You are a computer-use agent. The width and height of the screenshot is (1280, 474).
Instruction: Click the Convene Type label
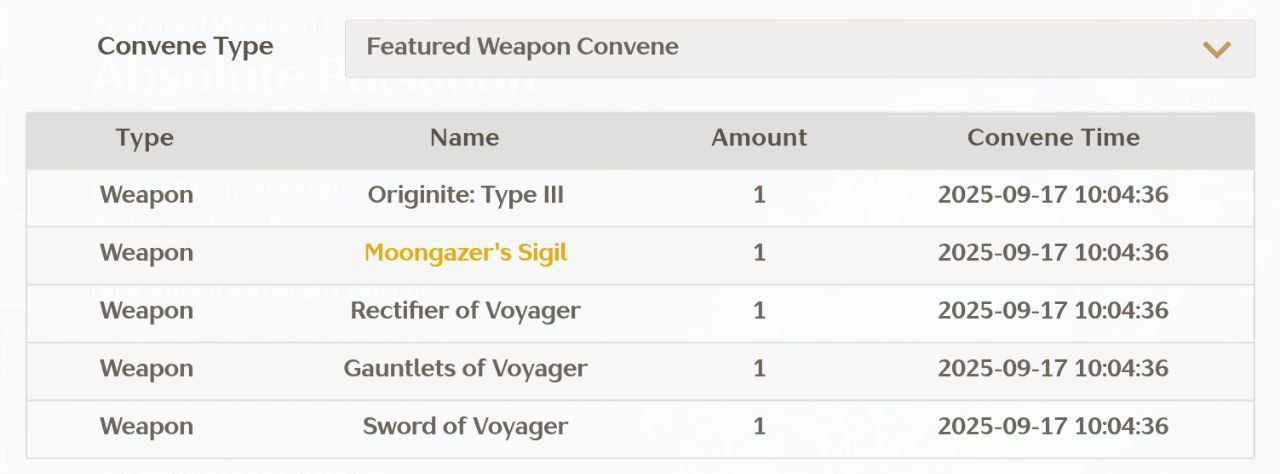coord(185,47)
